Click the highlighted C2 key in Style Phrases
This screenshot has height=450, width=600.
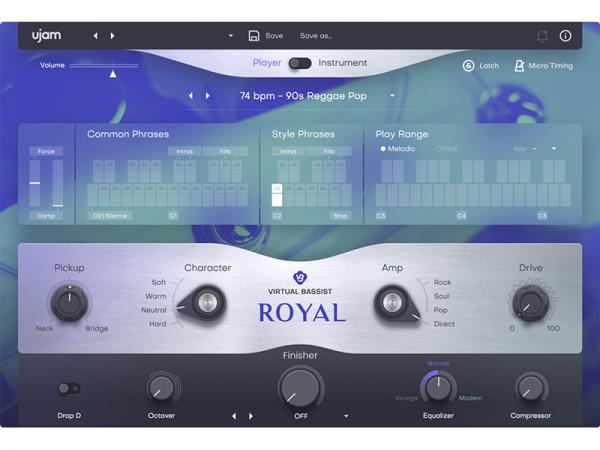pyautogui.click(x=277, y=195)
